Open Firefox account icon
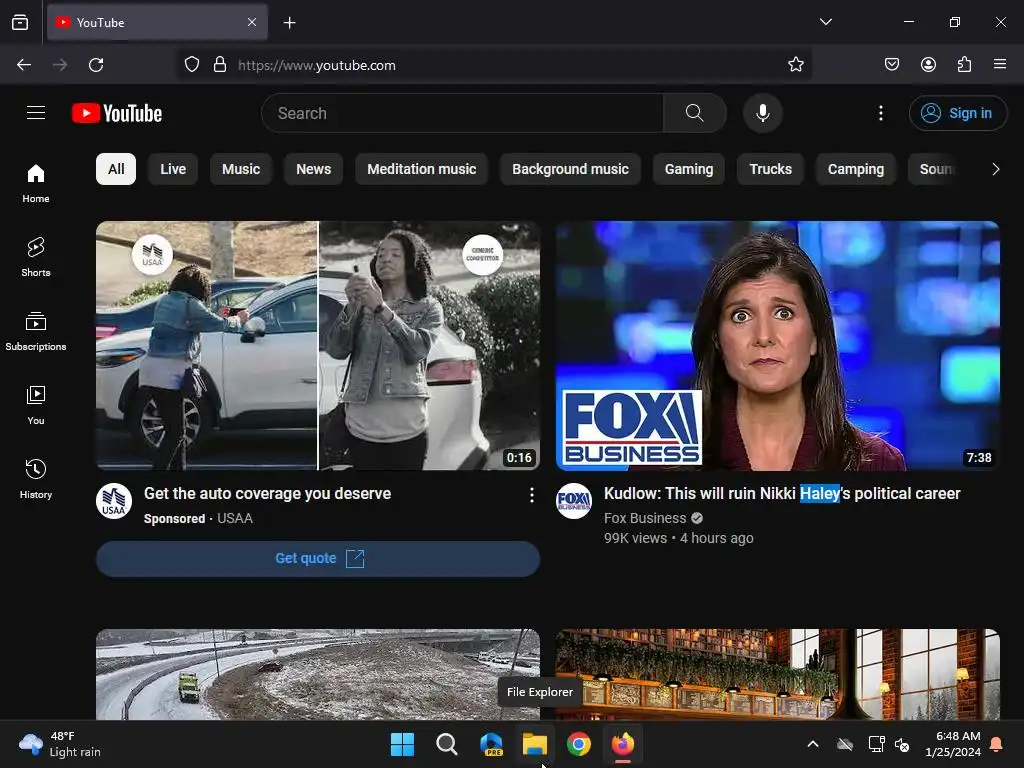 928,64
